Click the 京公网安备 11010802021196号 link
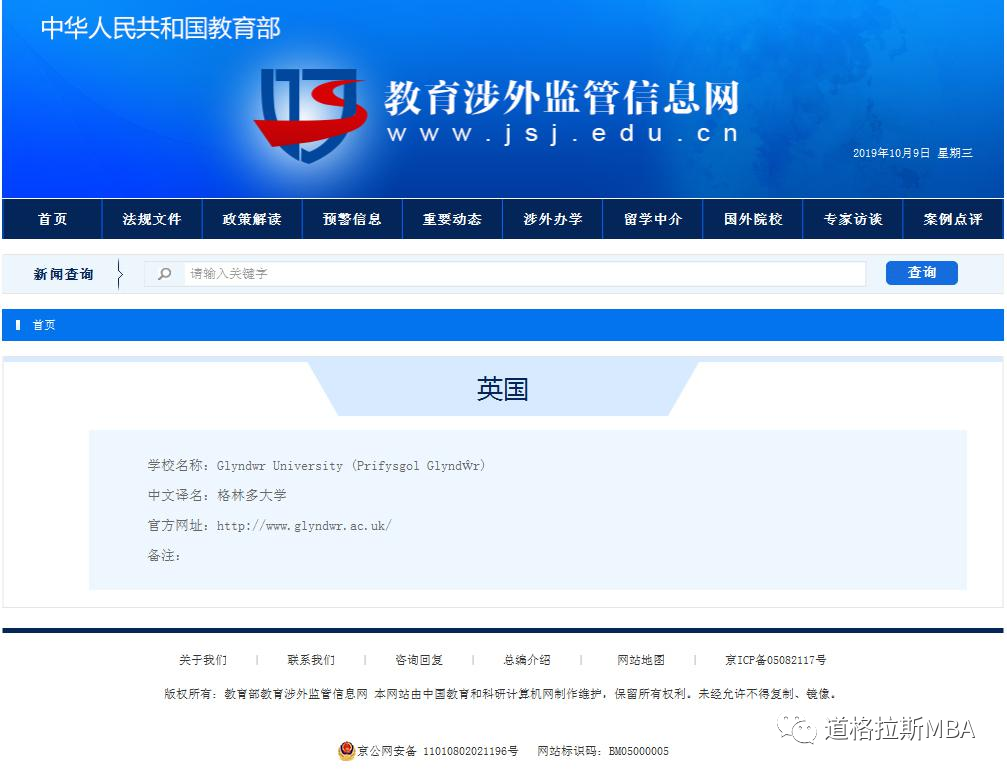The image size is (1007, 773). coord(437,751)
